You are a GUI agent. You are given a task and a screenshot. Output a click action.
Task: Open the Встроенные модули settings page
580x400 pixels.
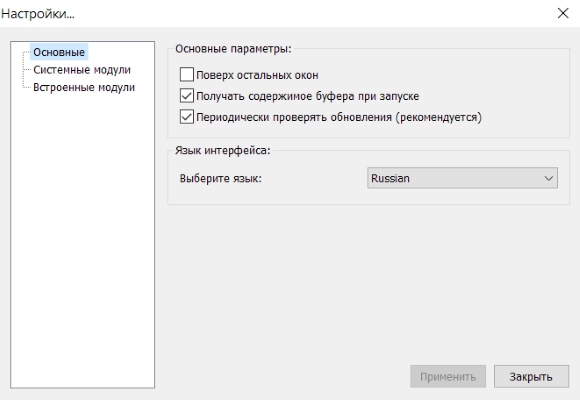coord(84,87)
